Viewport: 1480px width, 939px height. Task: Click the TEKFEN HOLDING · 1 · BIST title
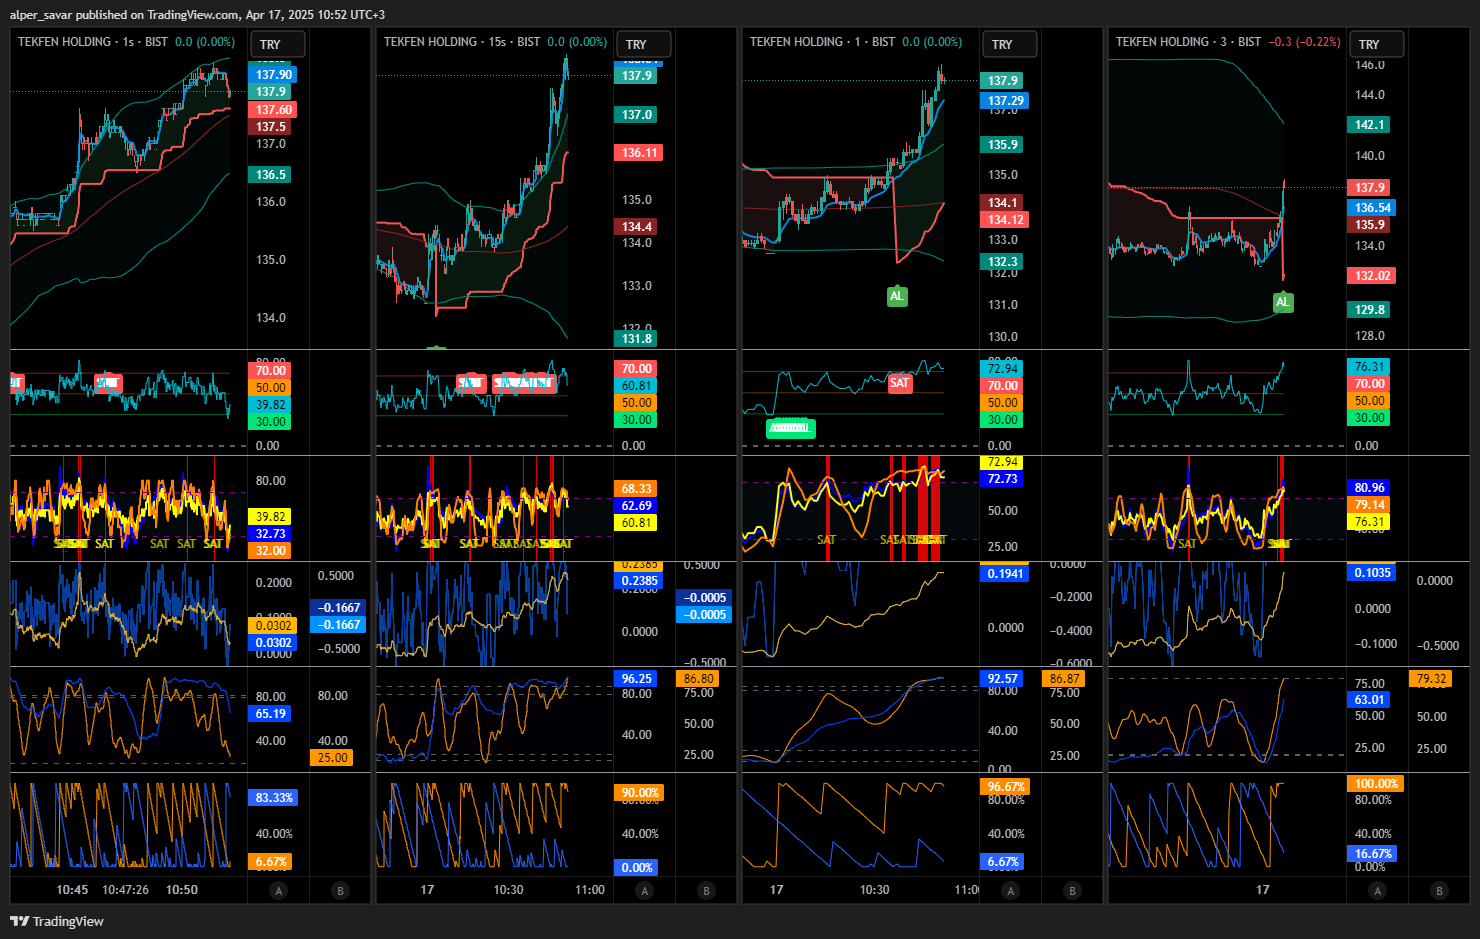tap(822, 42)
